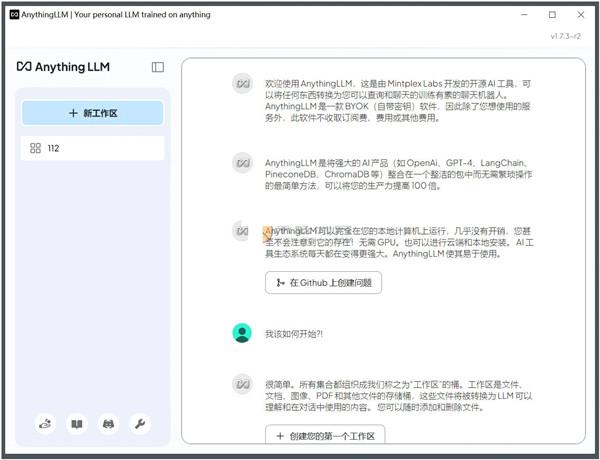Click bot avatar beside the OpenAi GPT-4 message
The width and height of the screenshot is (600, 460).
[x=241, y=162]
